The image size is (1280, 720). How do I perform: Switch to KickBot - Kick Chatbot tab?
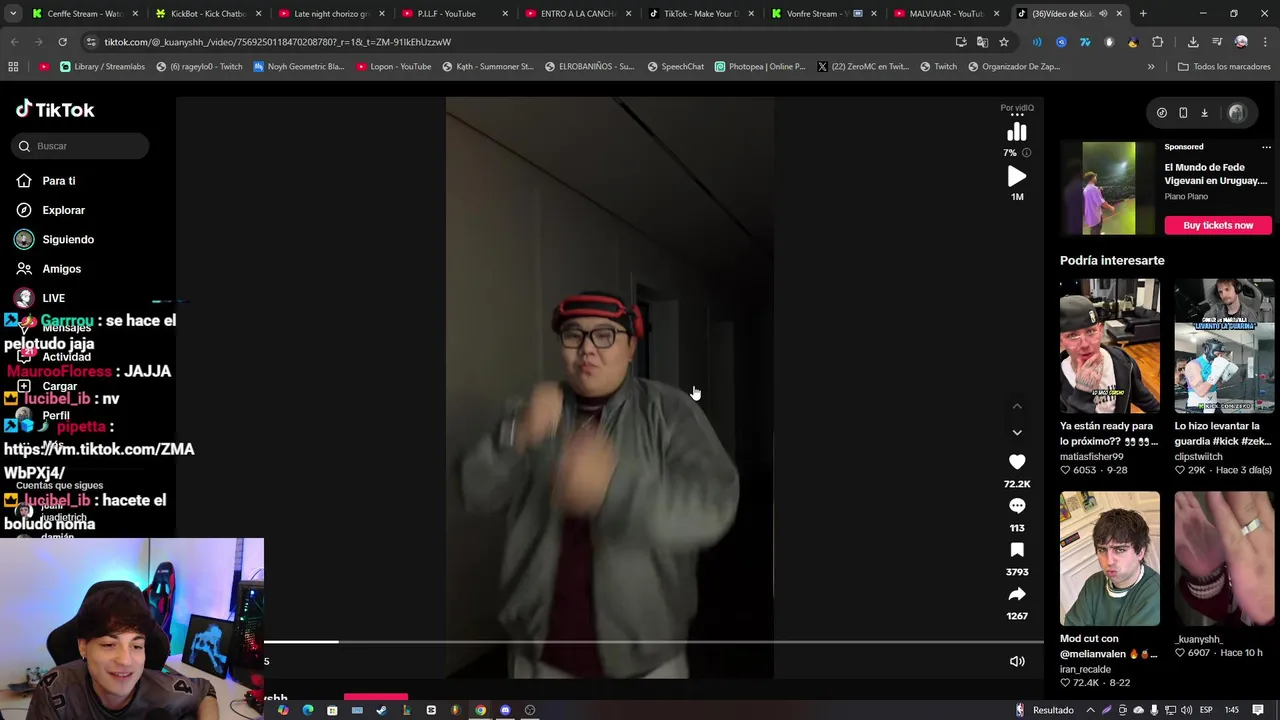(x=208, y=14)
